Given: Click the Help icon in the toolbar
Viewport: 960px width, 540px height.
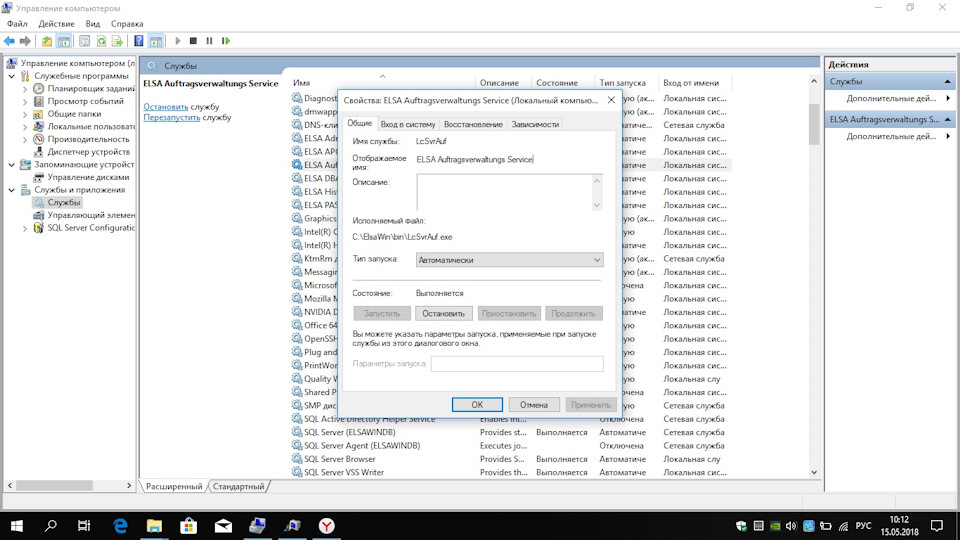Looking at the screenshot, I should click(139, 41).
